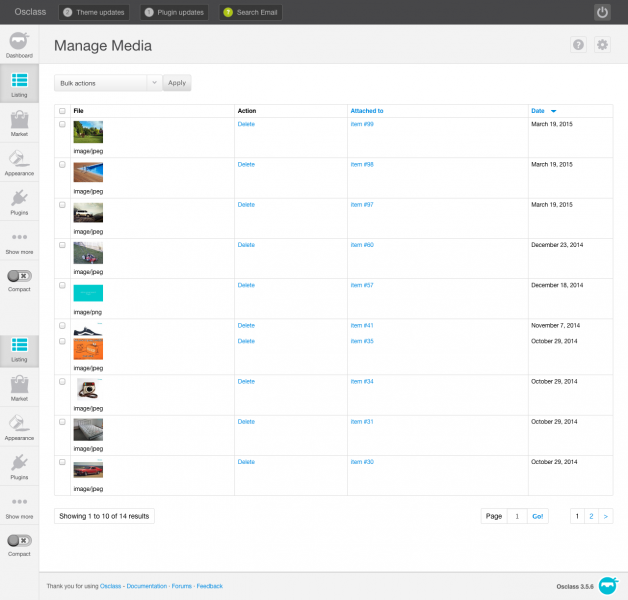Open the item #80 attached link
The image size is (628, 600).
click(x=362, y=245)
